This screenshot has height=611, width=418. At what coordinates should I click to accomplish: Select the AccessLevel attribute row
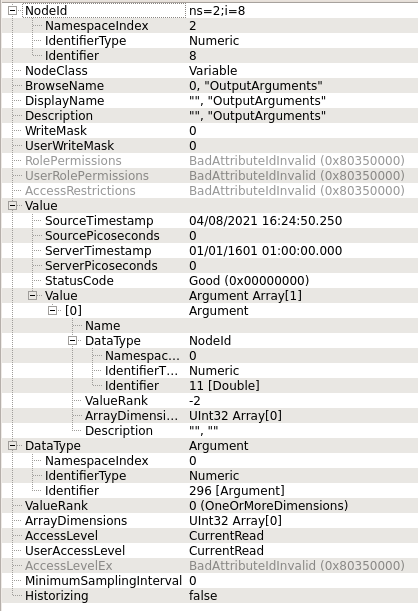[x=210, y=535]
